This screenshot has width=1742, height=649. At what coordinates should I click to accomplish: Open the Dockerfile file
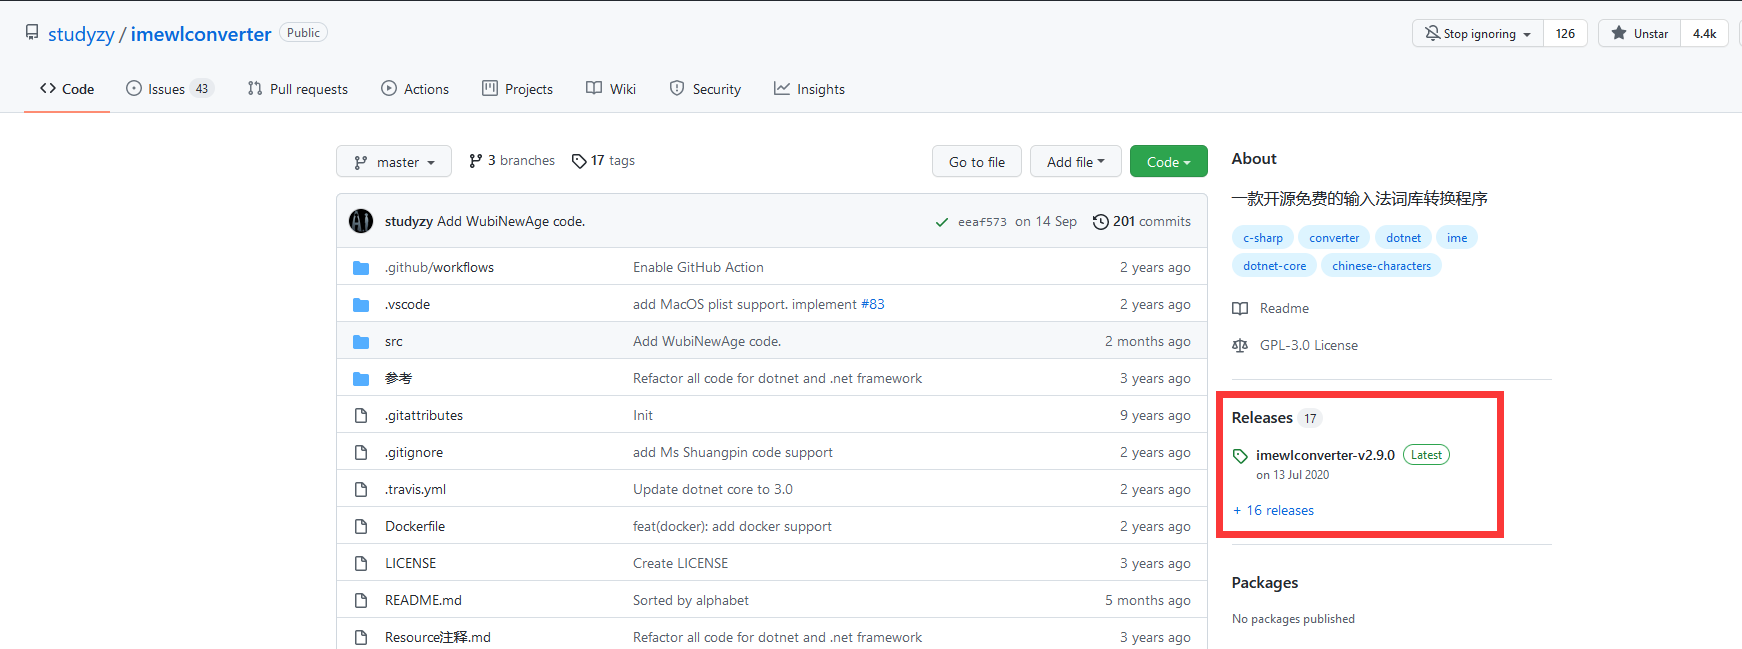415,526
